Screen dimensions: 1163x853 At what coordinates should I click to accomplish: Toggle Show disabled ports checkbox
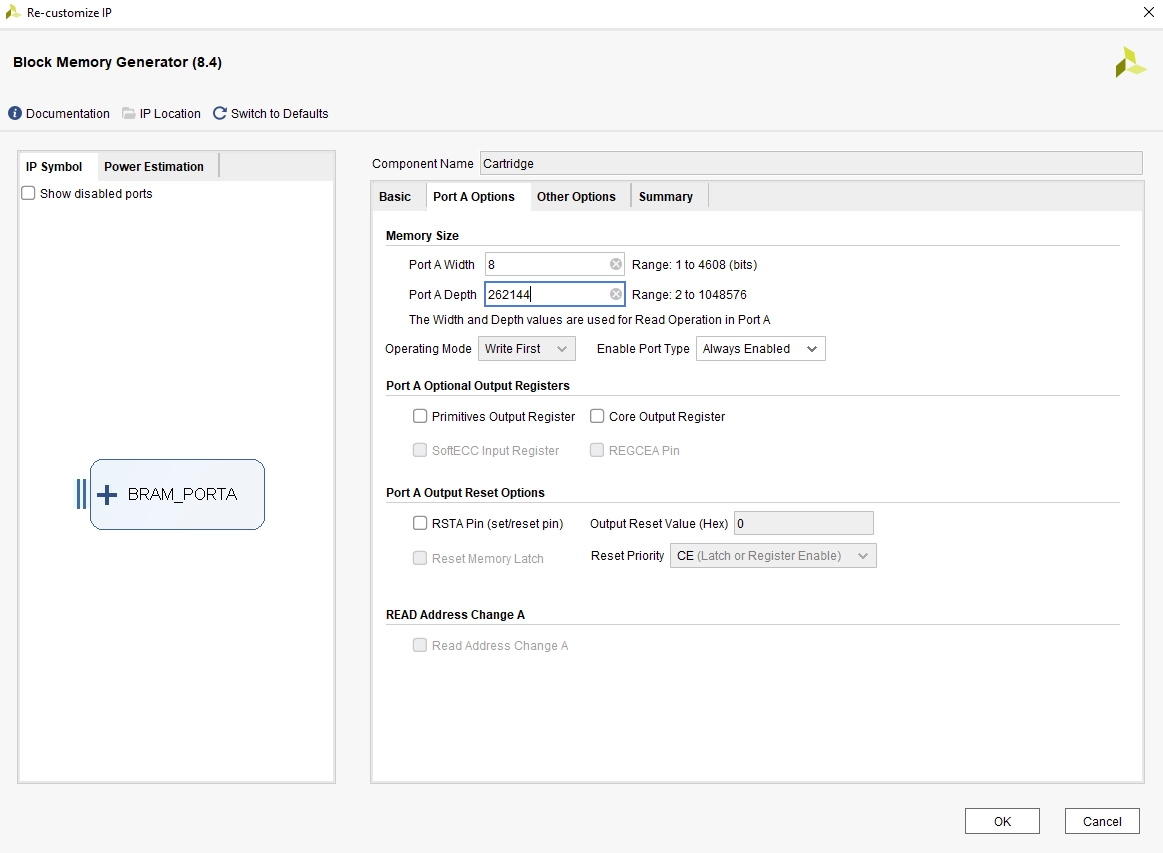point(28,194)
